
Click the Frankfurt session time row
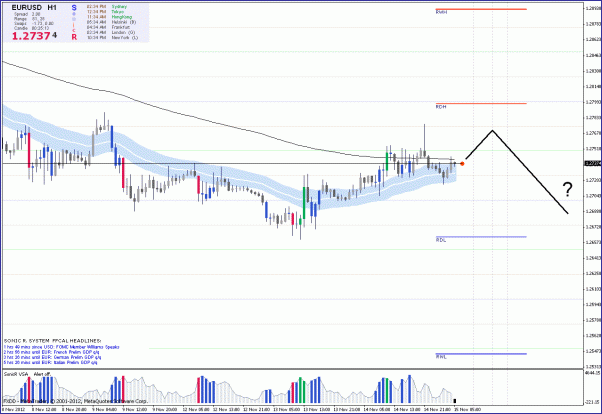coord(108,27)
